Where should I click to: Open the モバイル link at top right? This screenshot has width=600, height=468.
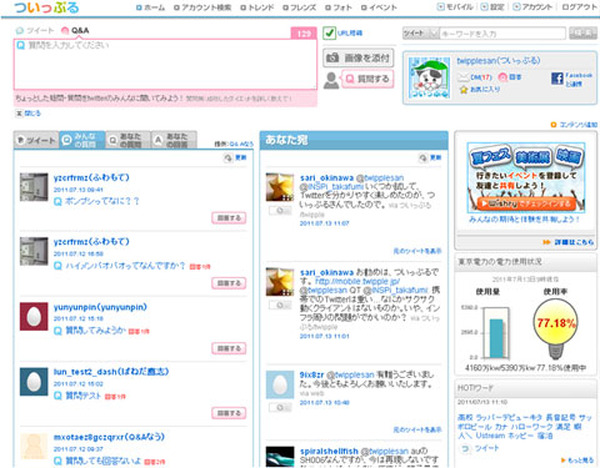[x=455, y=7]
